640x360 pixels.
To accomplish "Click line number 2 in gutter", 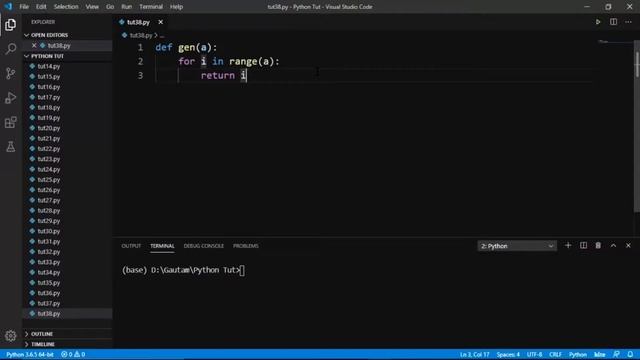I will (x=140, y=62).
